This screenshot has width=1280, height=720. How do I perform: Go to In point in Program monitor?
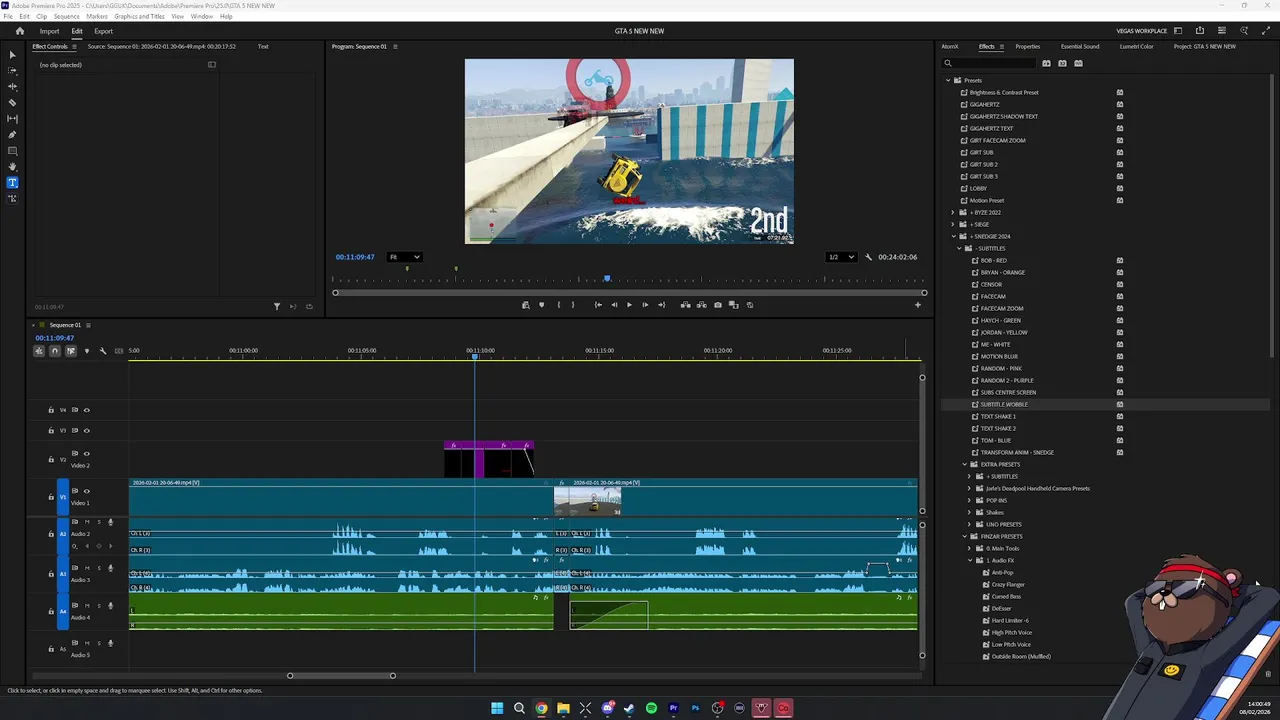(598, 305)
